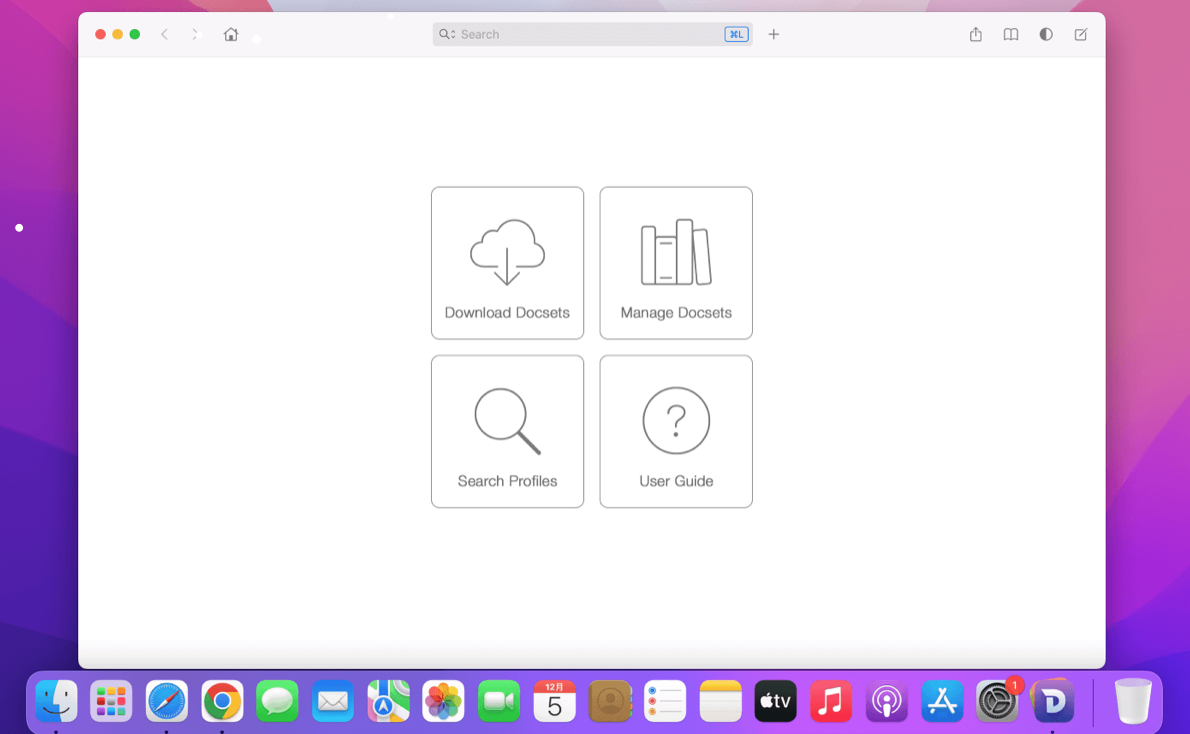1190x734 pixels.
Task: Open the Search Profiles tile
Action: point(507,431)
